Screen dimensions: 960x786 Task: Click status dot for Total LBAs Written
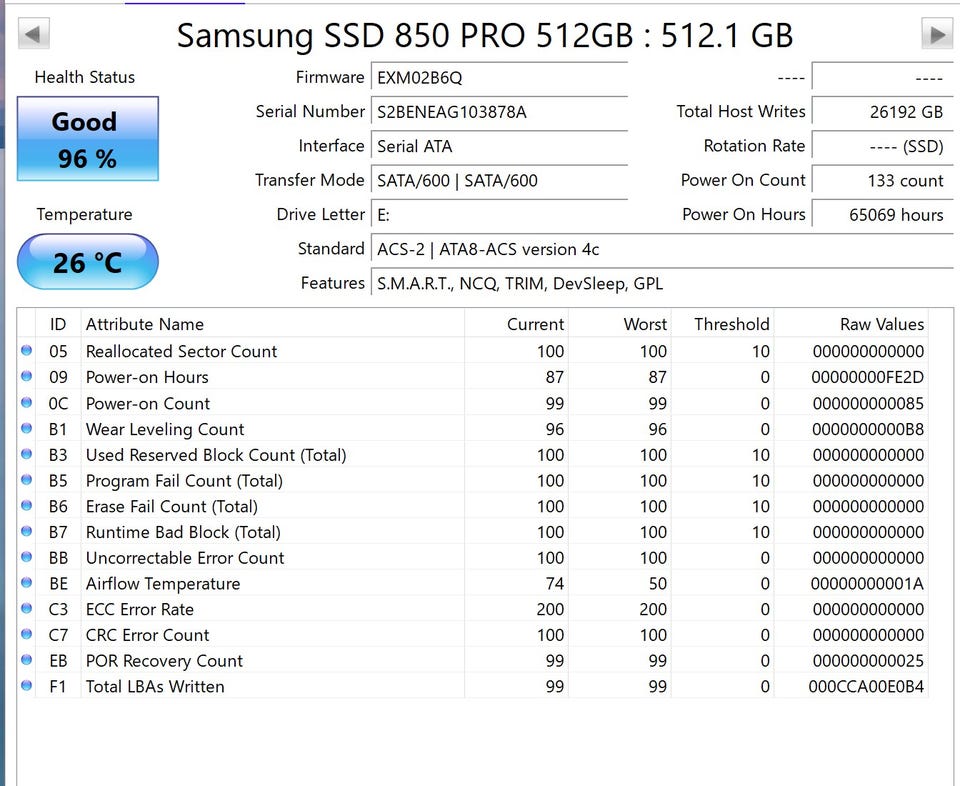pyautogui.click(x=26, y=685)
